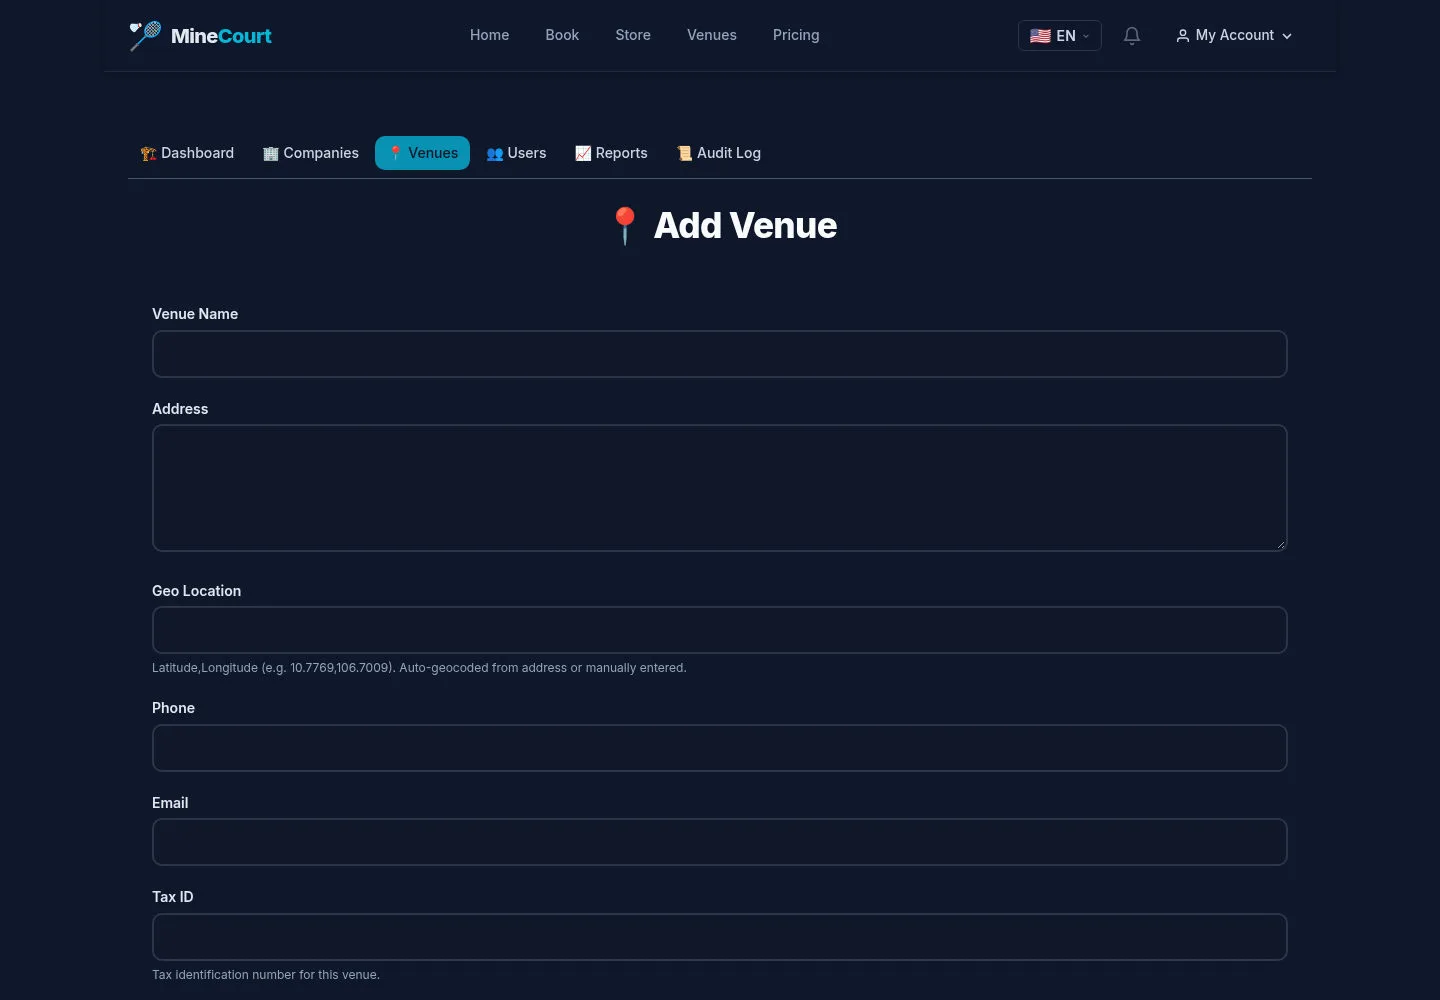Click the user profile icon beside My Account
Image resolution: width=1440 pixels, height=1000 pixels.
(1183, 35)
